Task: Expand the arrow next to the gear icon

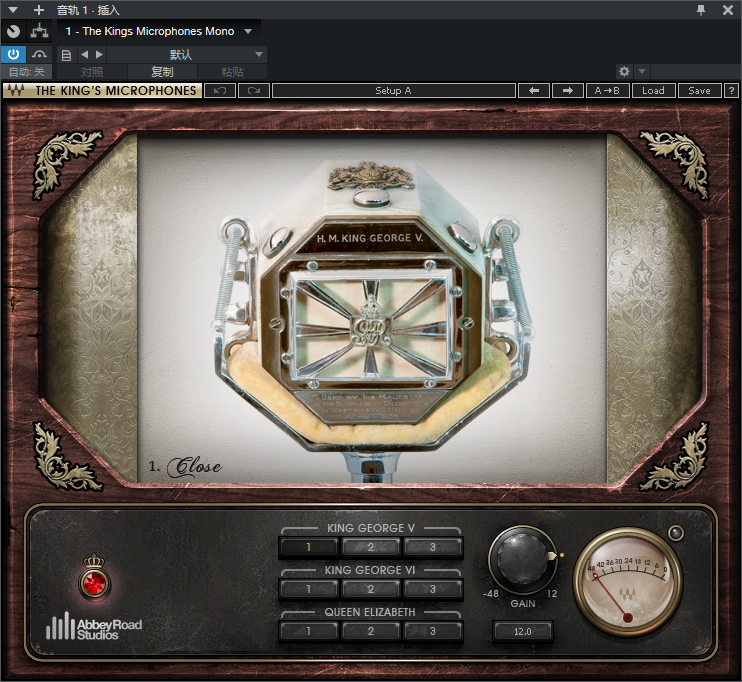Action: point(642,71)
